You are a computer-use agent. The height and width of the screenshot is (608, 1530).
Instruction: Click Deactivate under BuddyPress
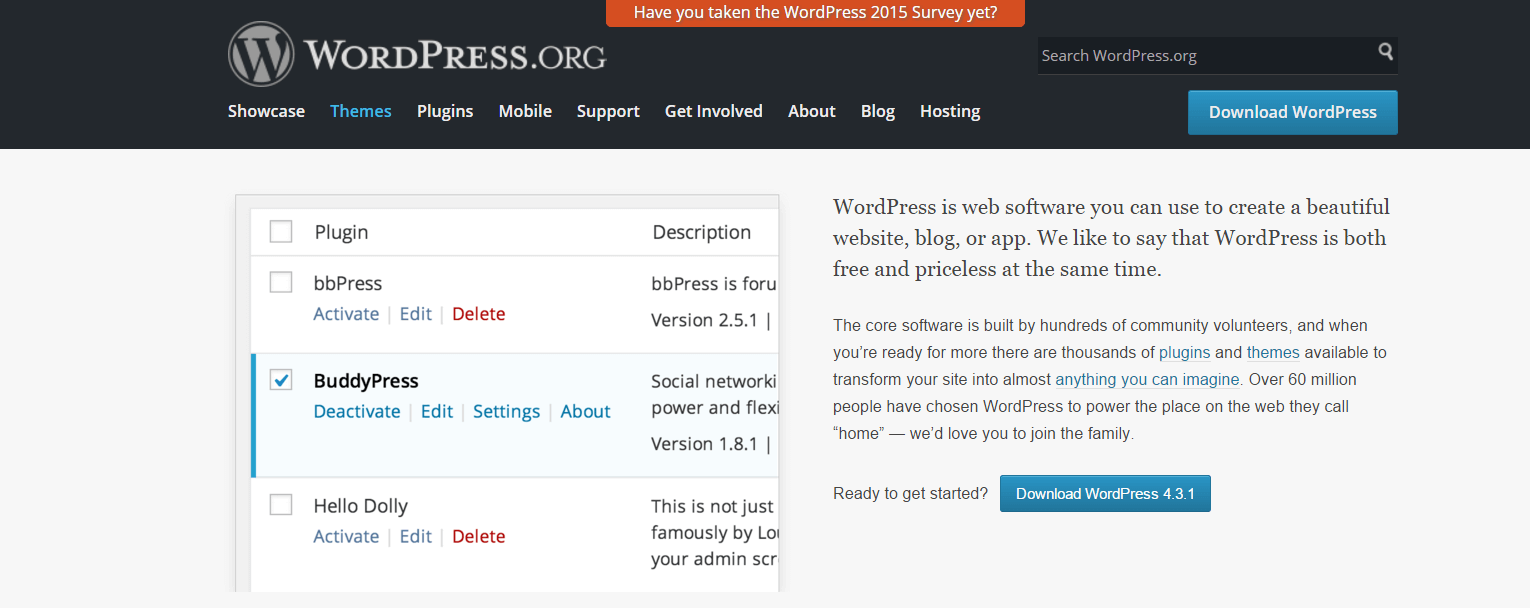[357, 411]
